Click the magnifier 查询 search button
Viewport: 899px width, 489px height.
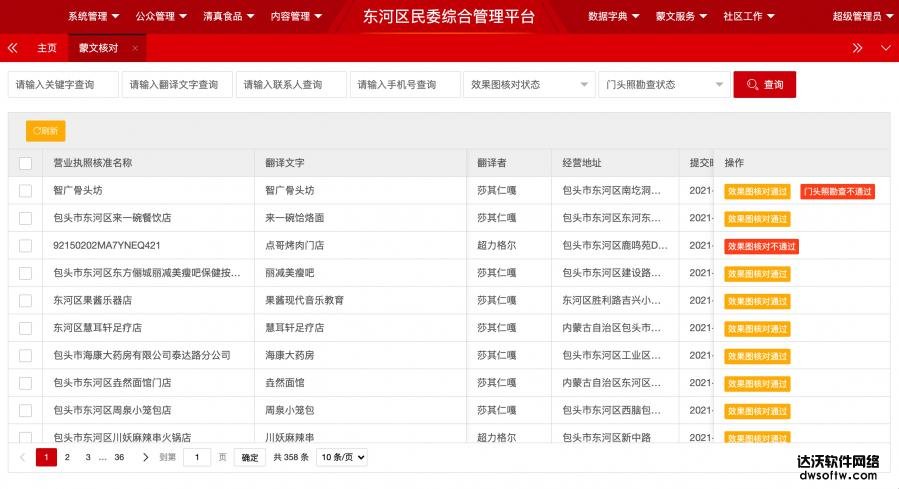764,84
